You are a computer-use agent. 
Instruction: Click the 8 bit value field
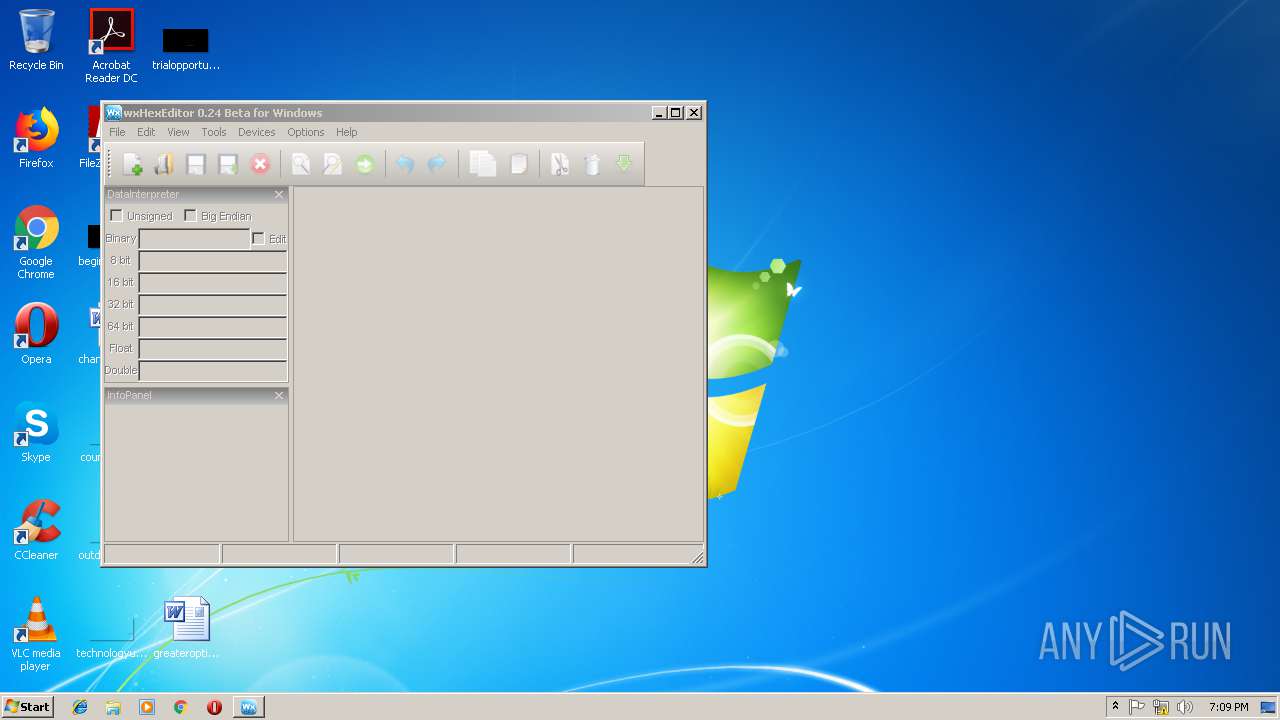pyautogui.click(x=213, y=261)
